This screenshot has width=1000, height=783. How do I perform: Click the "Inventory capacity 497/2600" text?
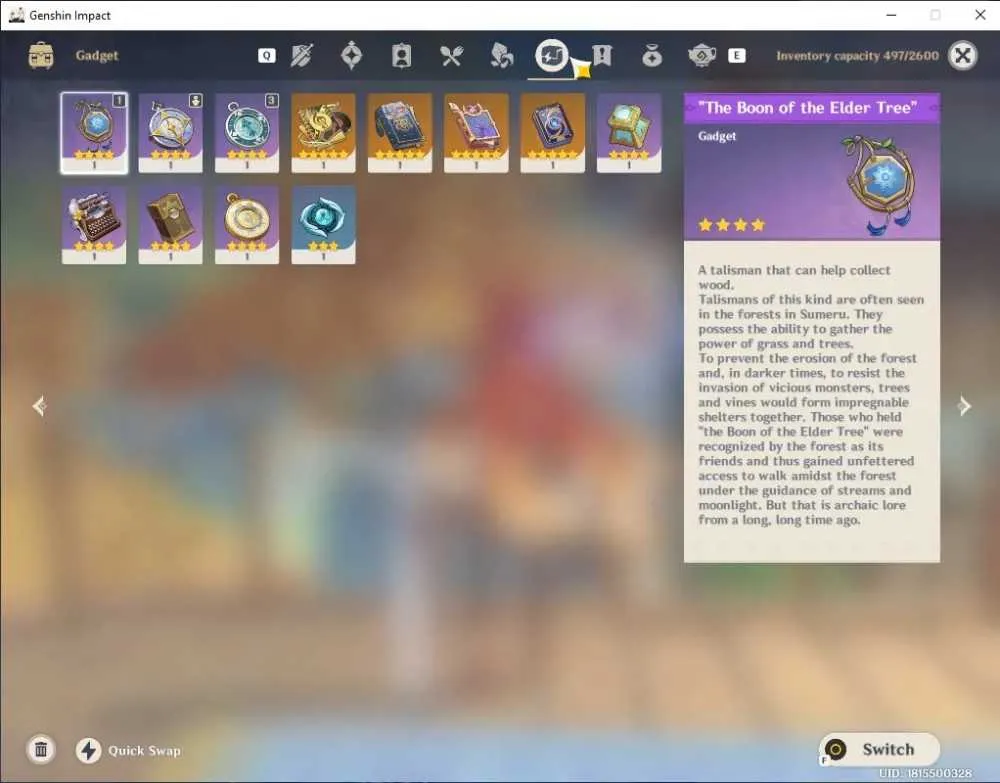click(x=857, y=56)
